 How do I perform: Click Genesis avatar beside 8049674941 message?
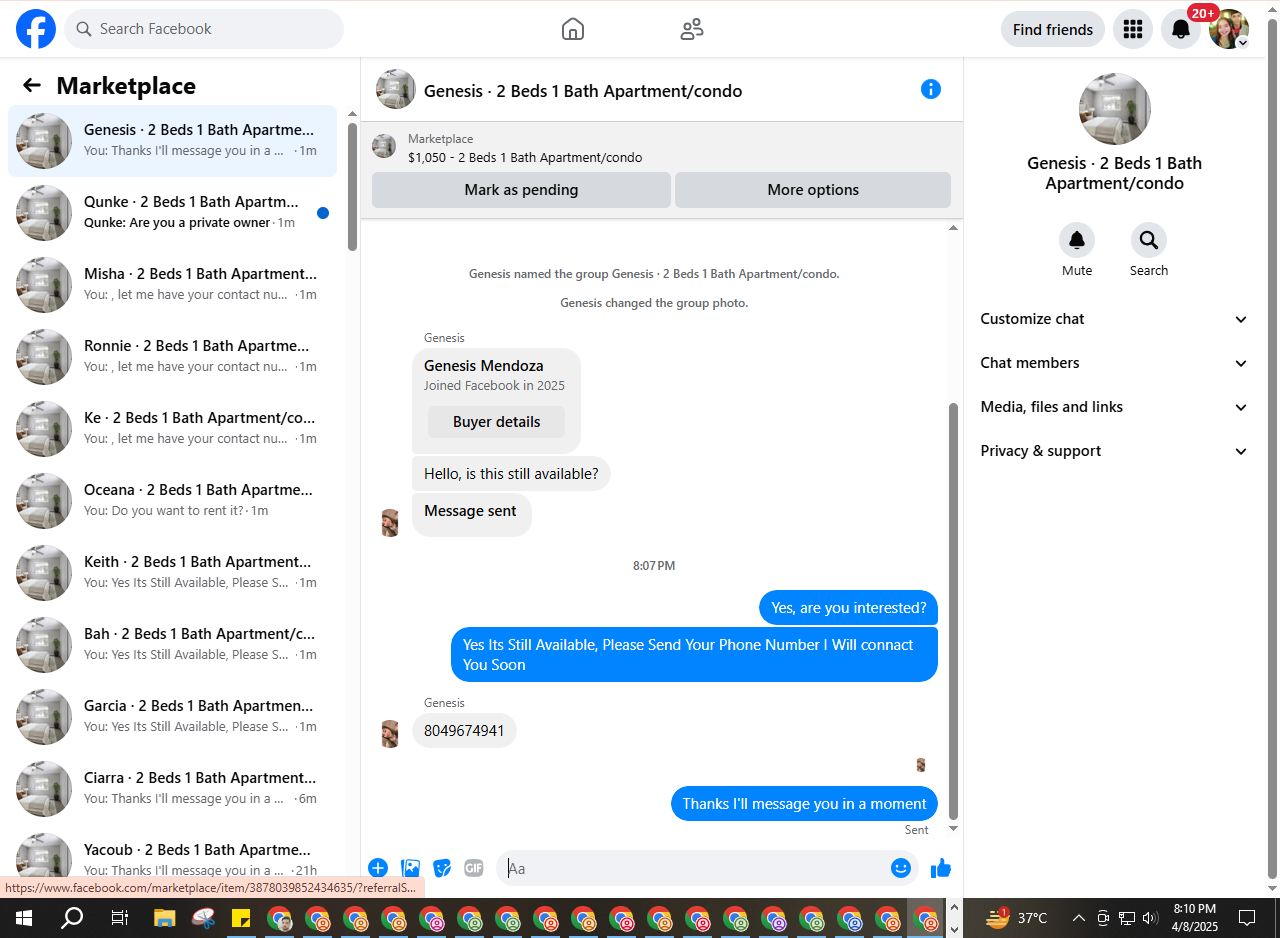coord(390,733)
